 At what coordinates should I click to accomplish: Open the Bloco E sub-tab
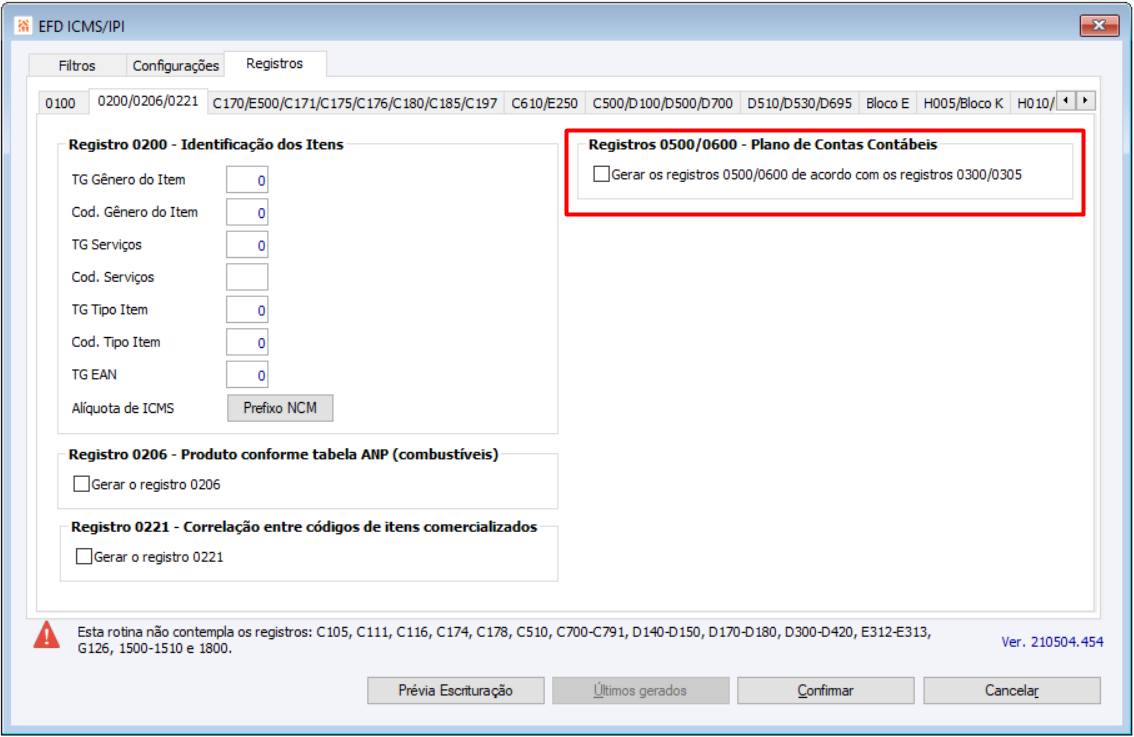pos(887,103)
